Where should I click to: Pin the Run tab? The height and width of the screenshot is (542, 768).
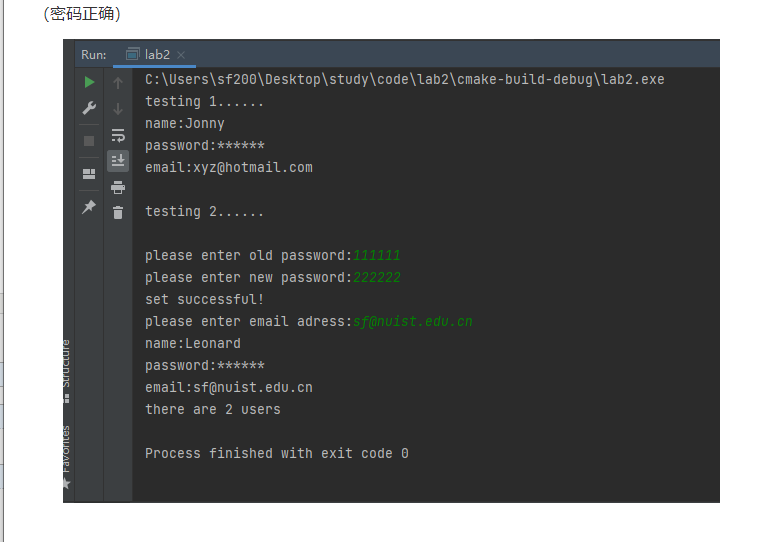coord(89,207)
